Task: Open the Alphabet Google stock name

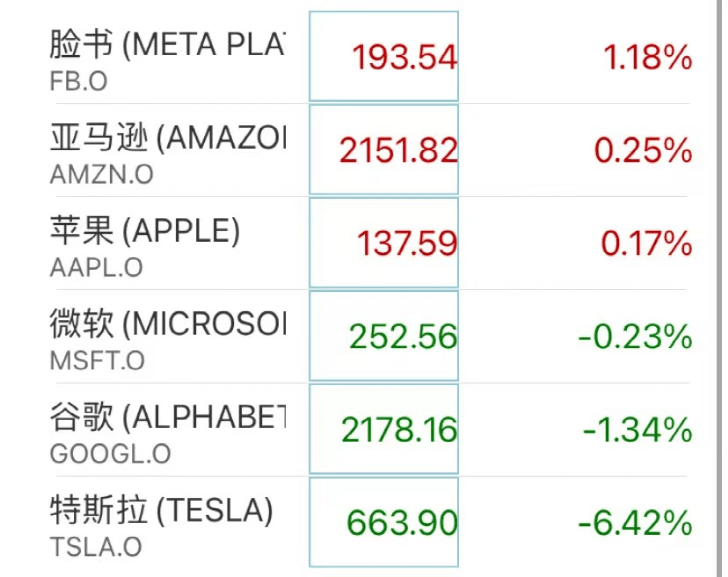Action: coord(168,417)
